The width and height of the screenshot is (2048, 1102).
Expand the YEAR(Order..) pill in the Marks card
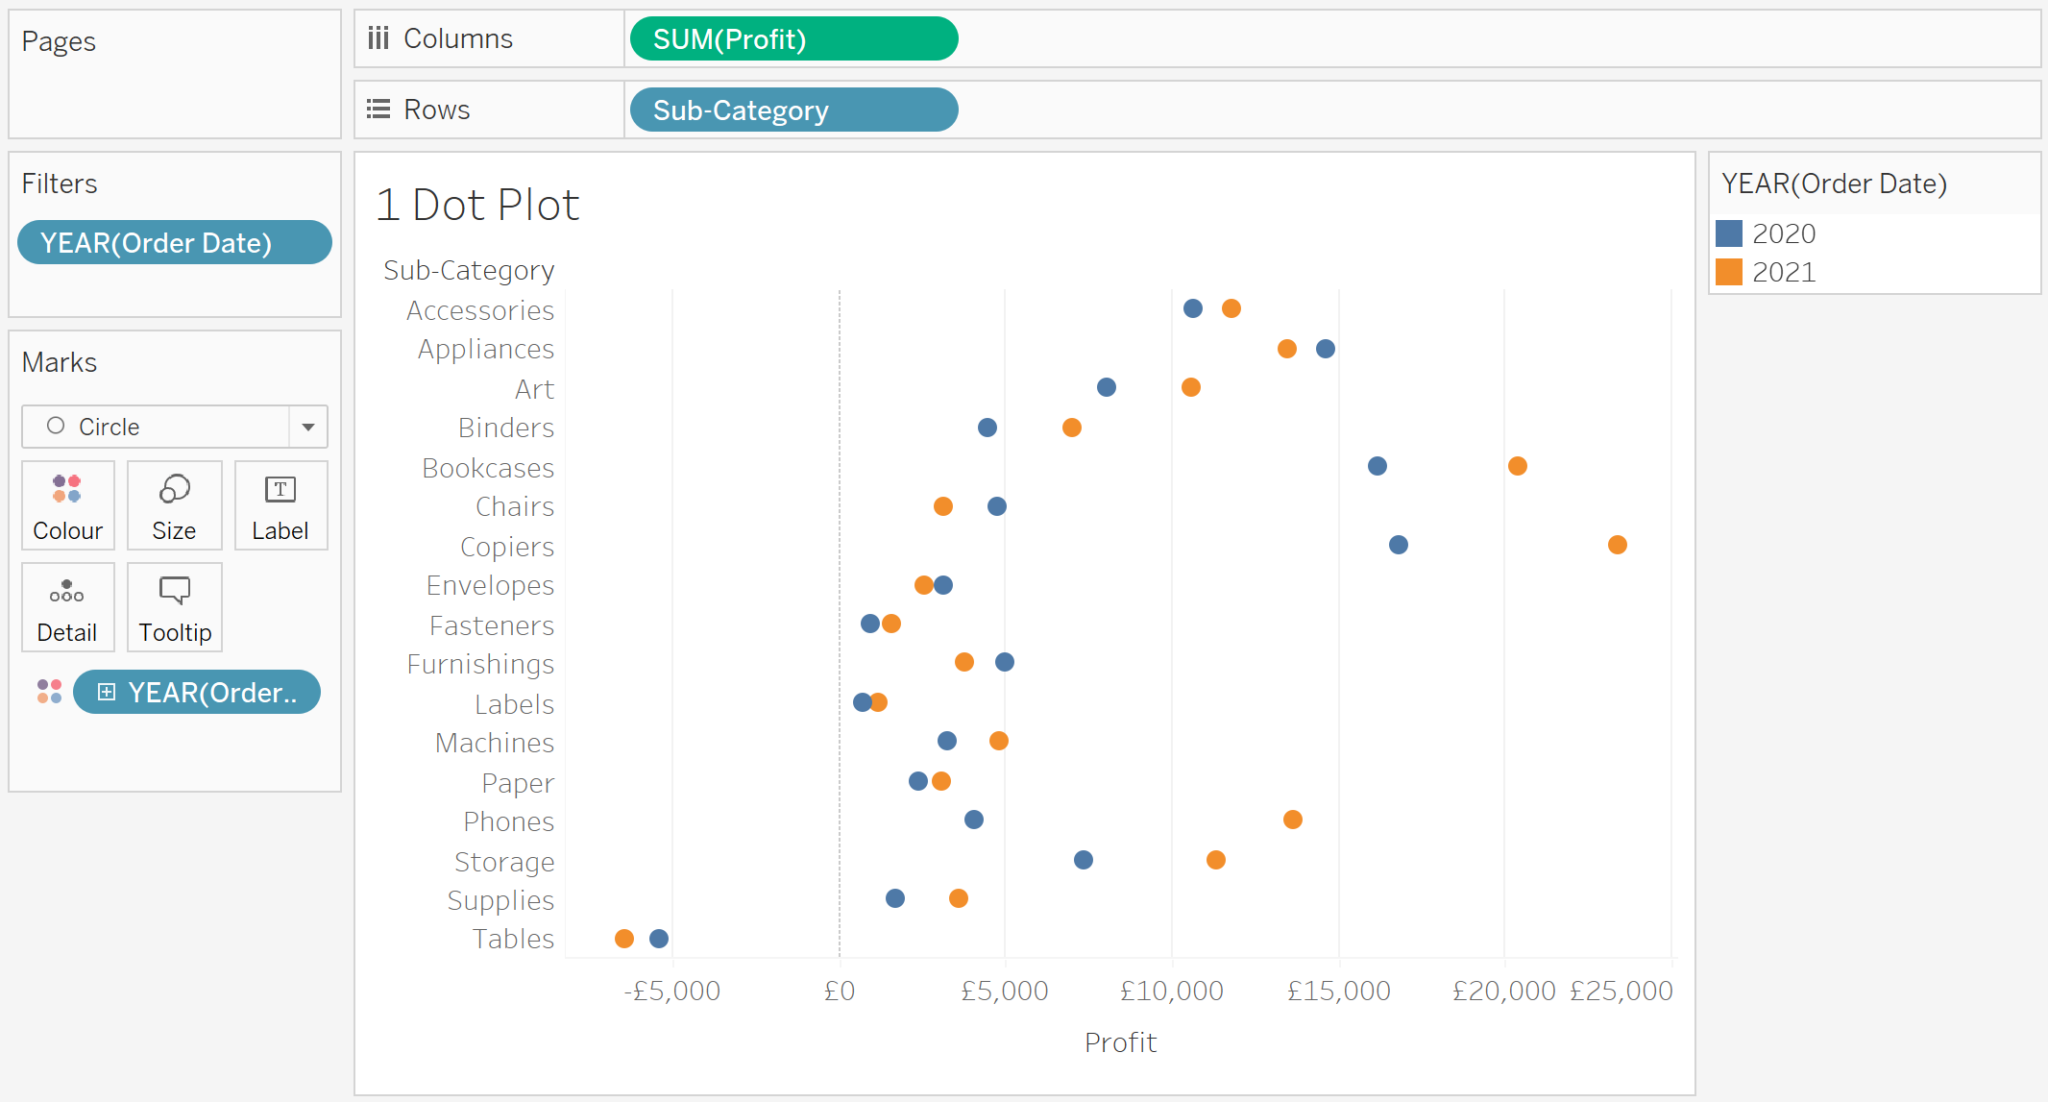109,691
